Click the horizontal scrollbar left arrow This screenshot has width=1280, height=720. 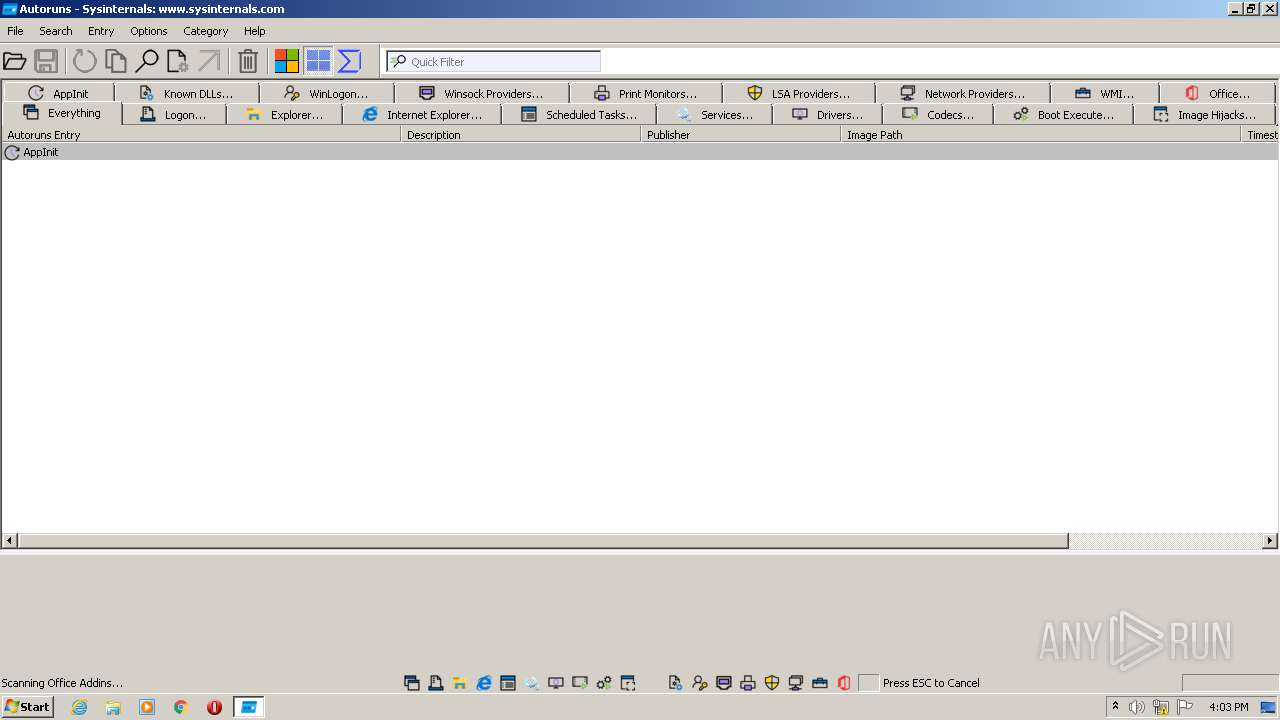pyautogui.click(x=10, y=541)
